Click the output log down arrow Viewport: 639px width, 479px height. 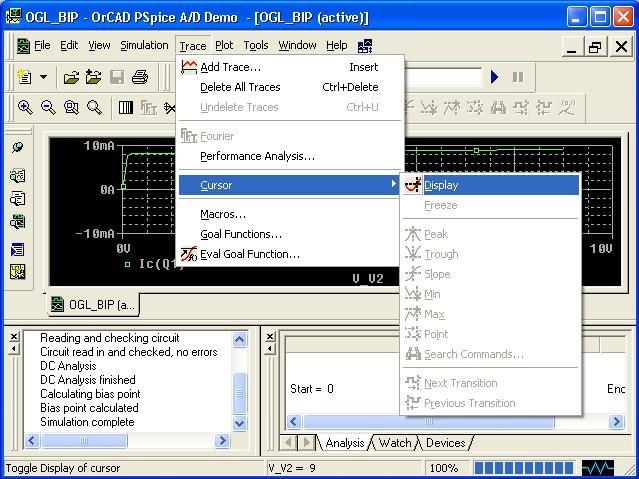click(240, 423)
